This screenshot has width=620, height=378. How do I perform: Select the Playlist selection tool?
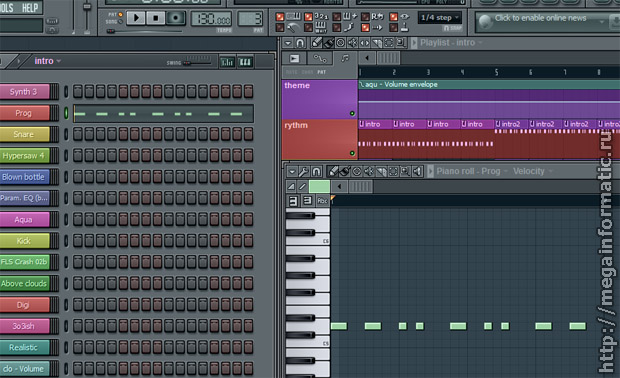click(x=389, y=42)
